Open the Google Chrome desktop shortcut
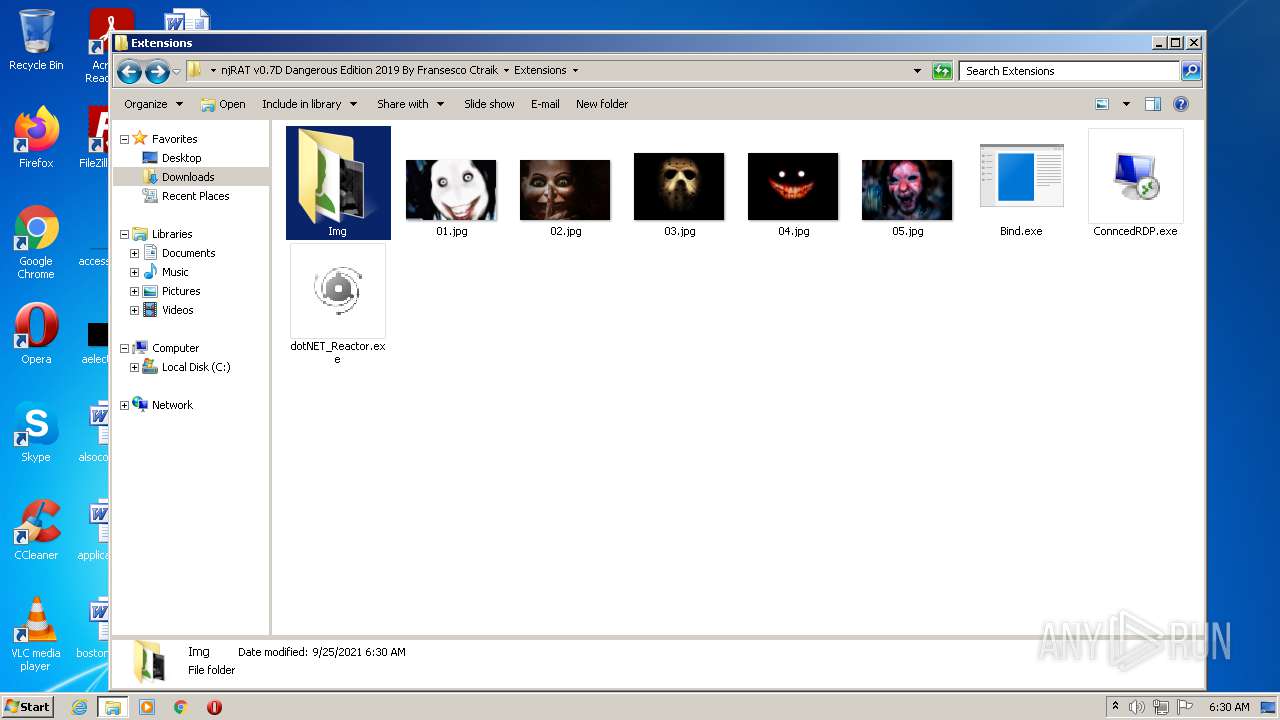Viewport: 1280px width, 720px height. pyautogui.click(x=36, y=242)
